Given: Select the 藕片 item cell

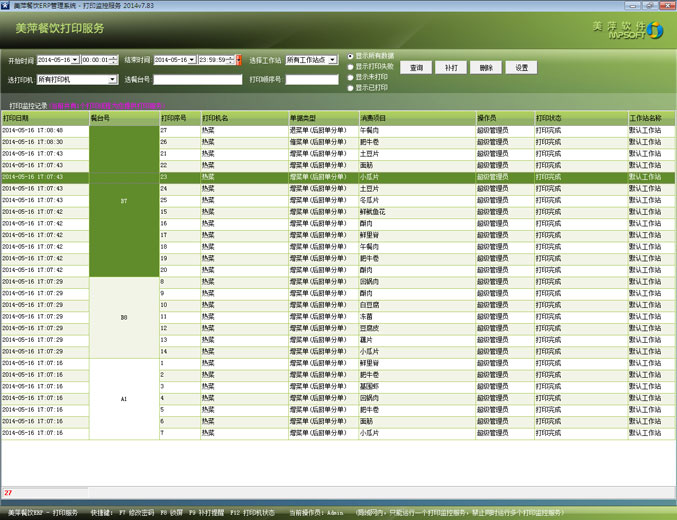Looking at the screenshot, I should pos(417,340).
